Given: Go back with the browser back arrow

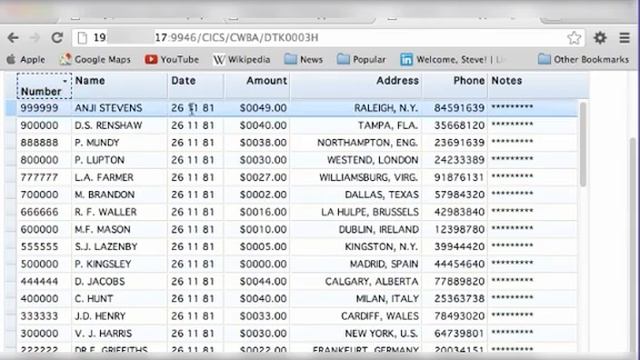Looking at the screenshot, I should (x=13, y=38).
